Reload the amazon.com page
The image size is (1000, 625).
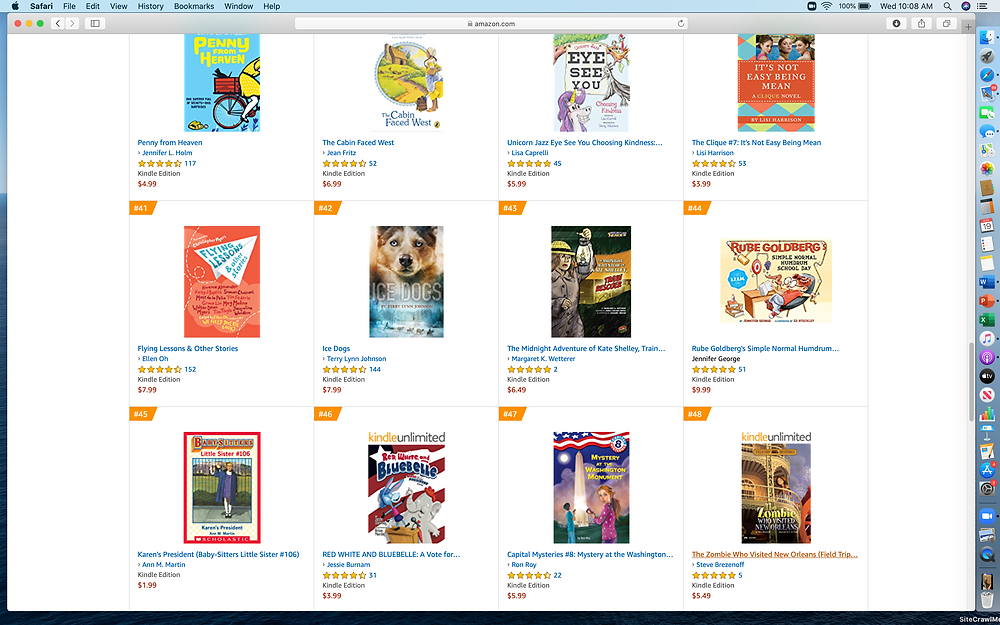(680, 24)
